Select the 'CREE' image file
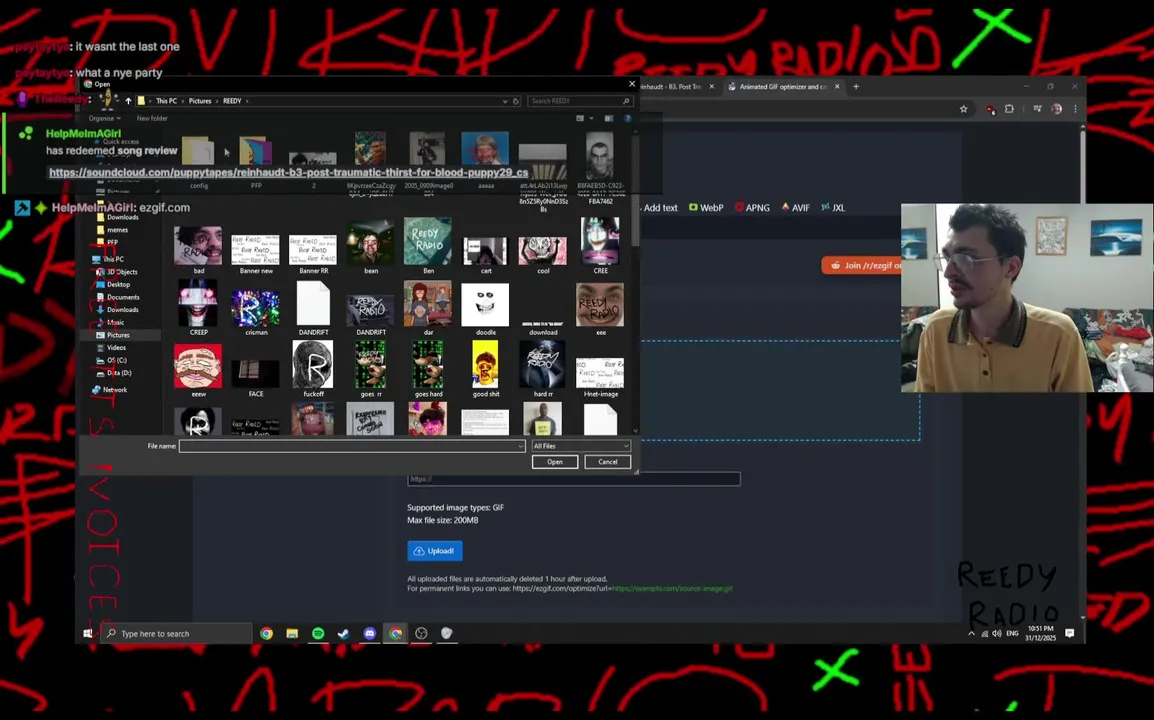This screenshot has height=720, width=1154. [x=600, y=246]
